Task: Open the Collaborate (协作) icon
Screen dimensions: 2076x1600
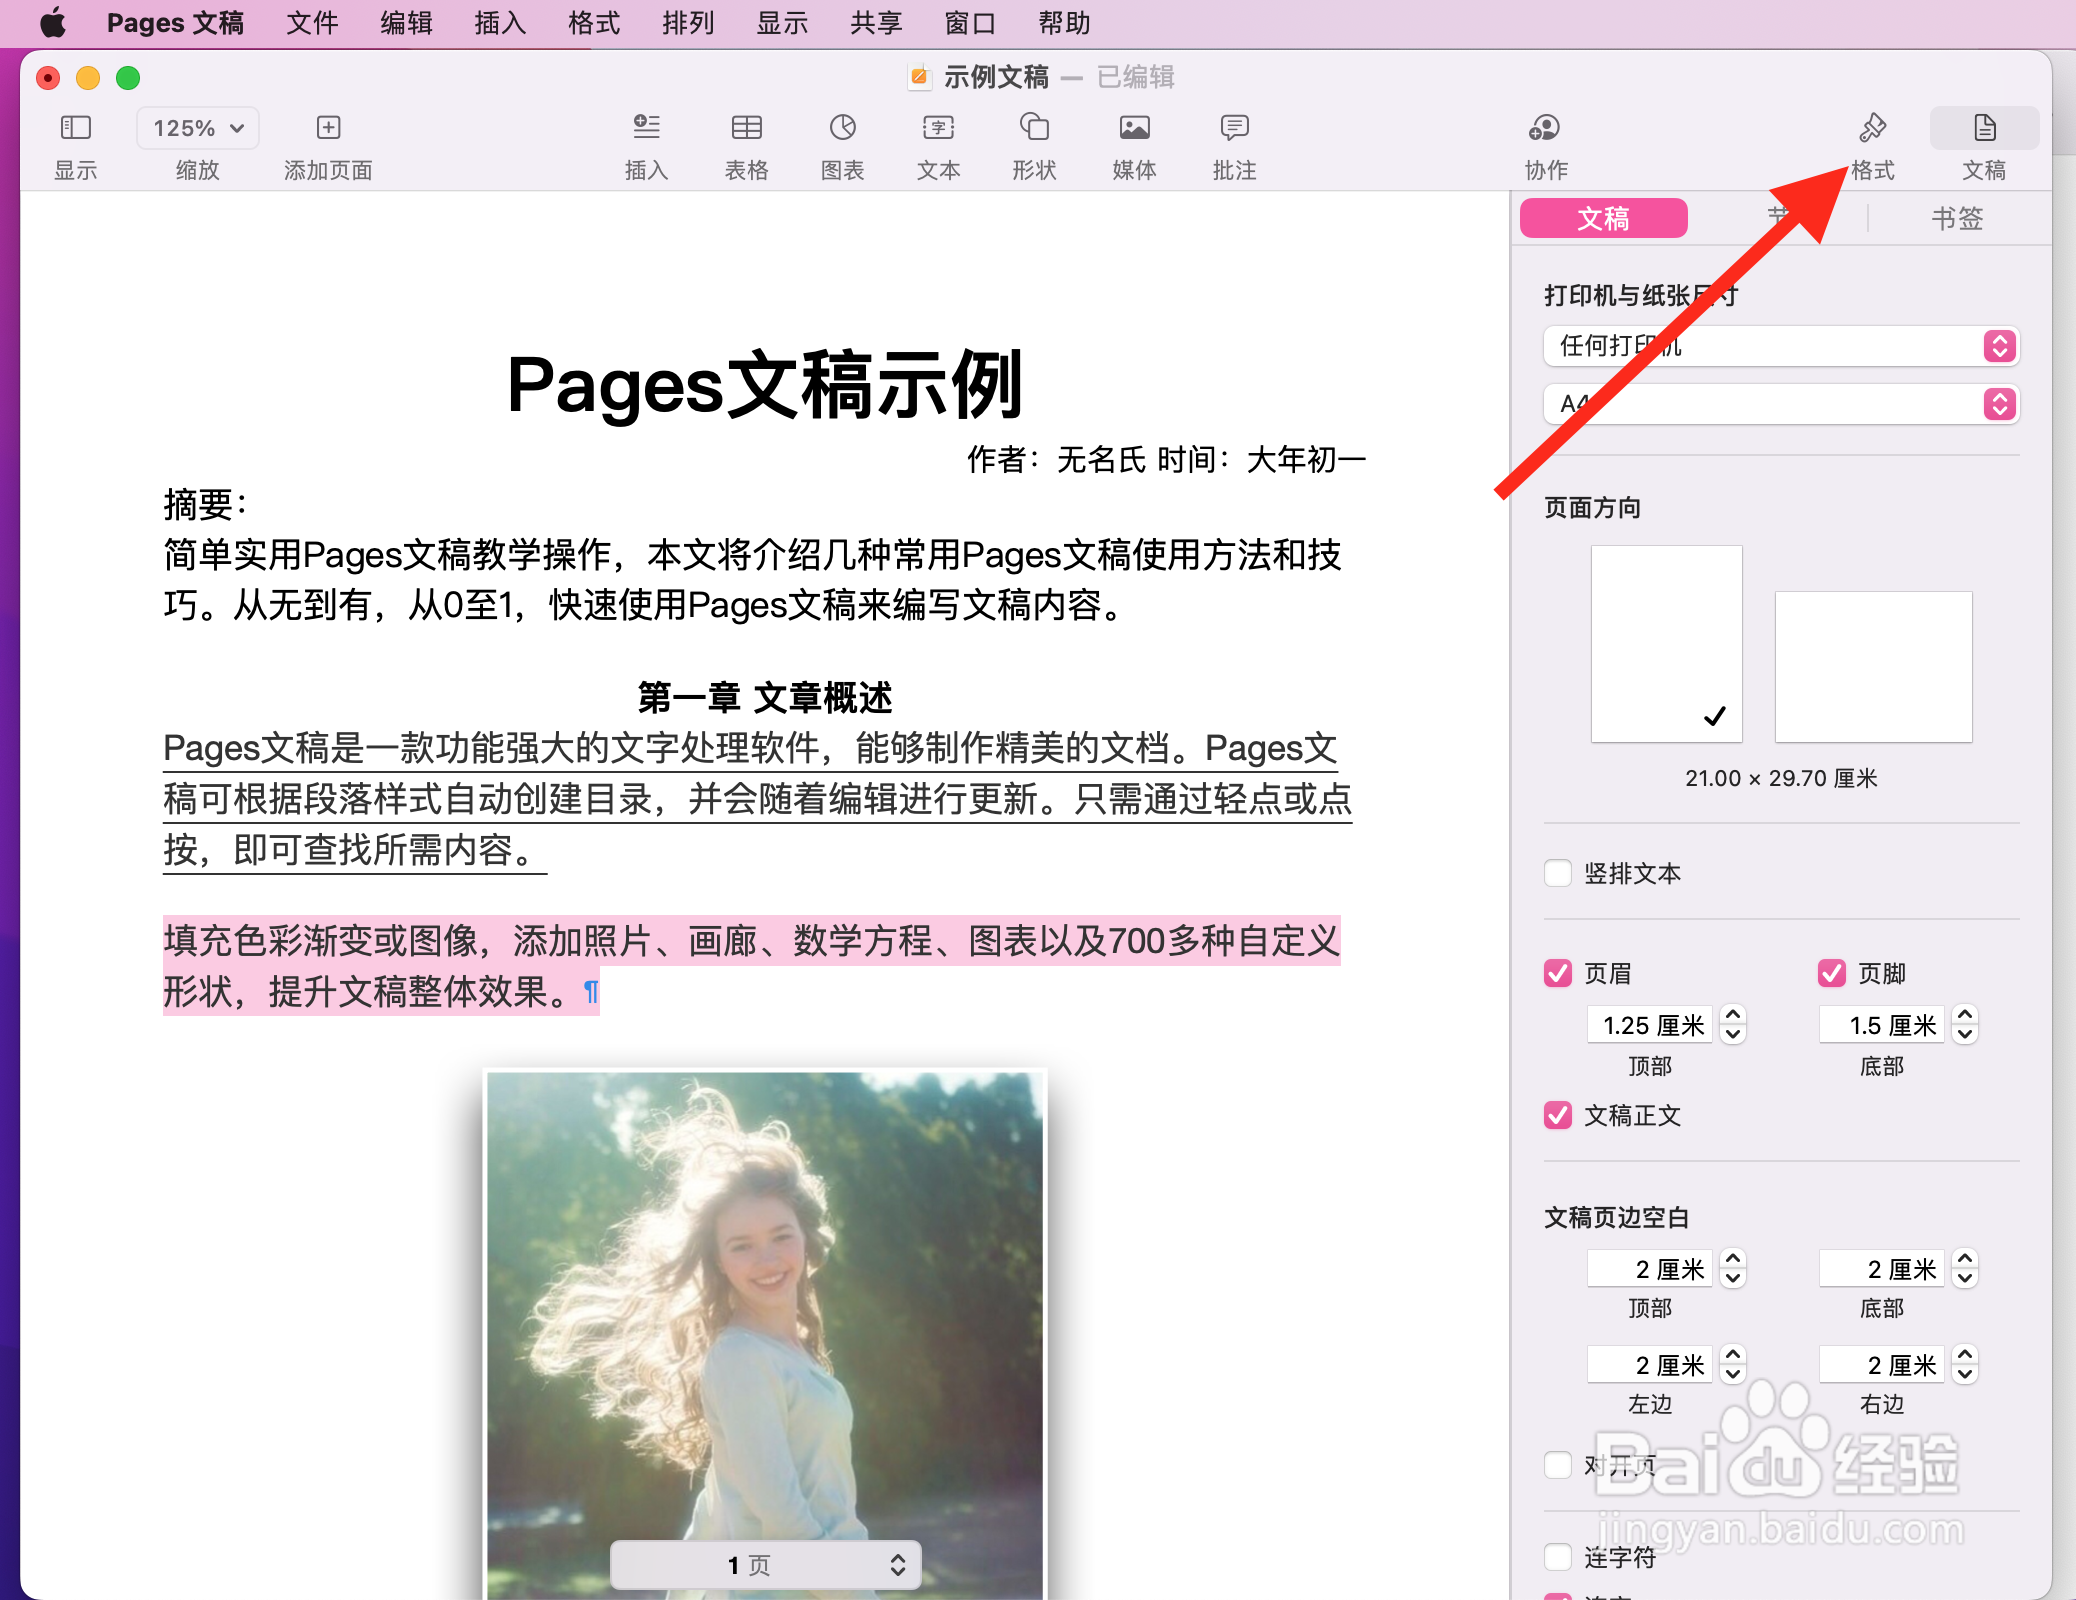Action: point(1545,128)
